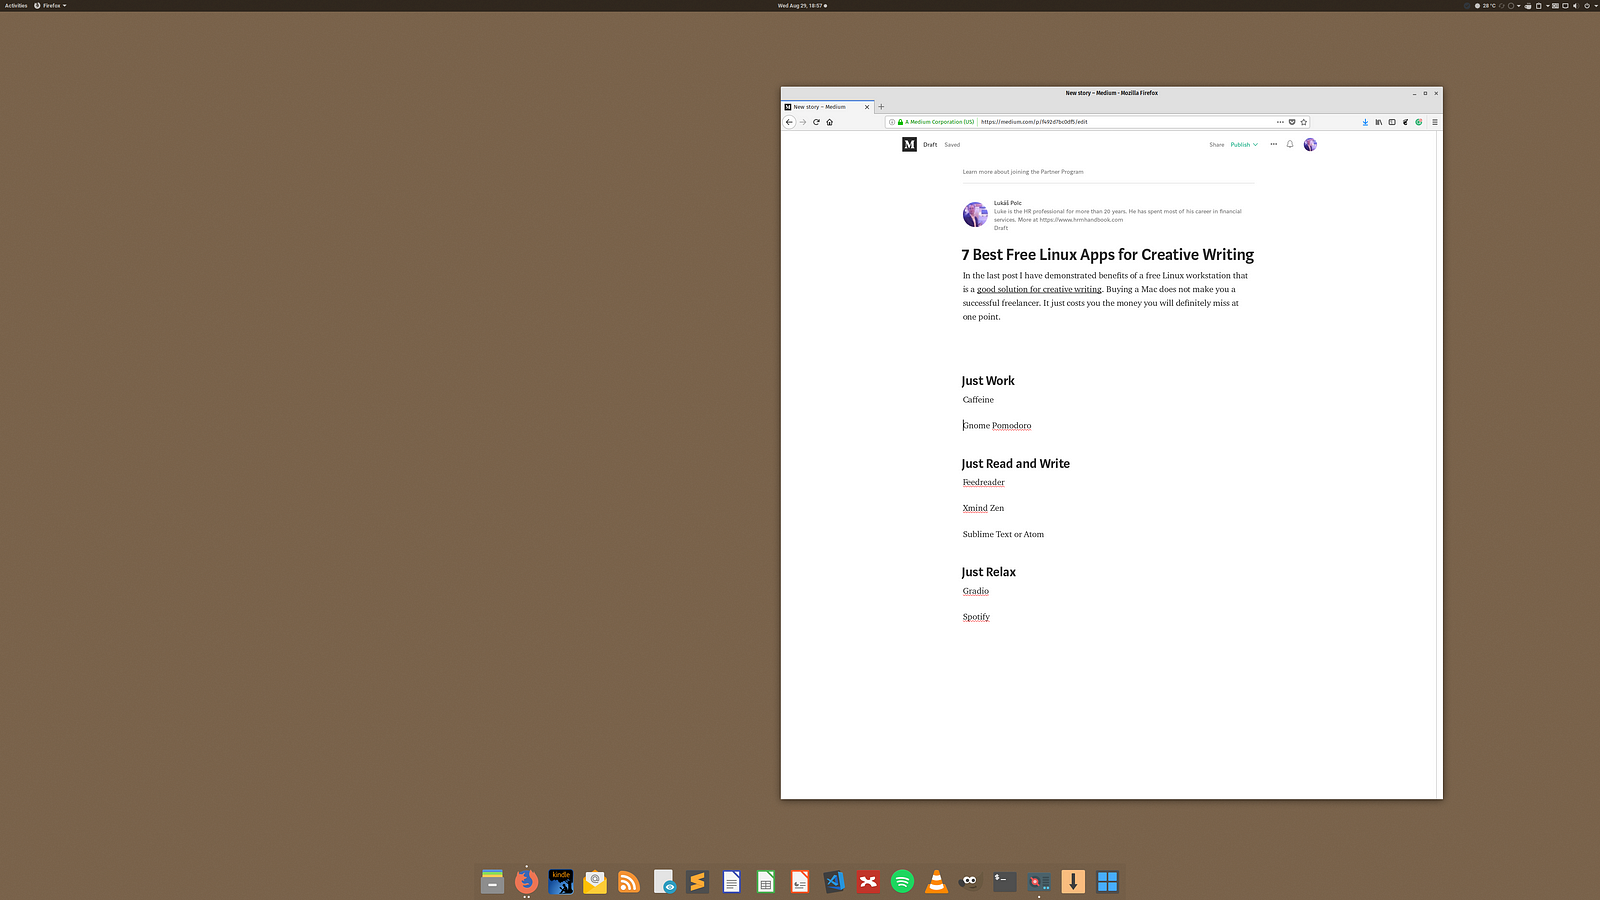Open the Publish dropdown
The image size is (1600, 900).
(x=1244, y=145)
